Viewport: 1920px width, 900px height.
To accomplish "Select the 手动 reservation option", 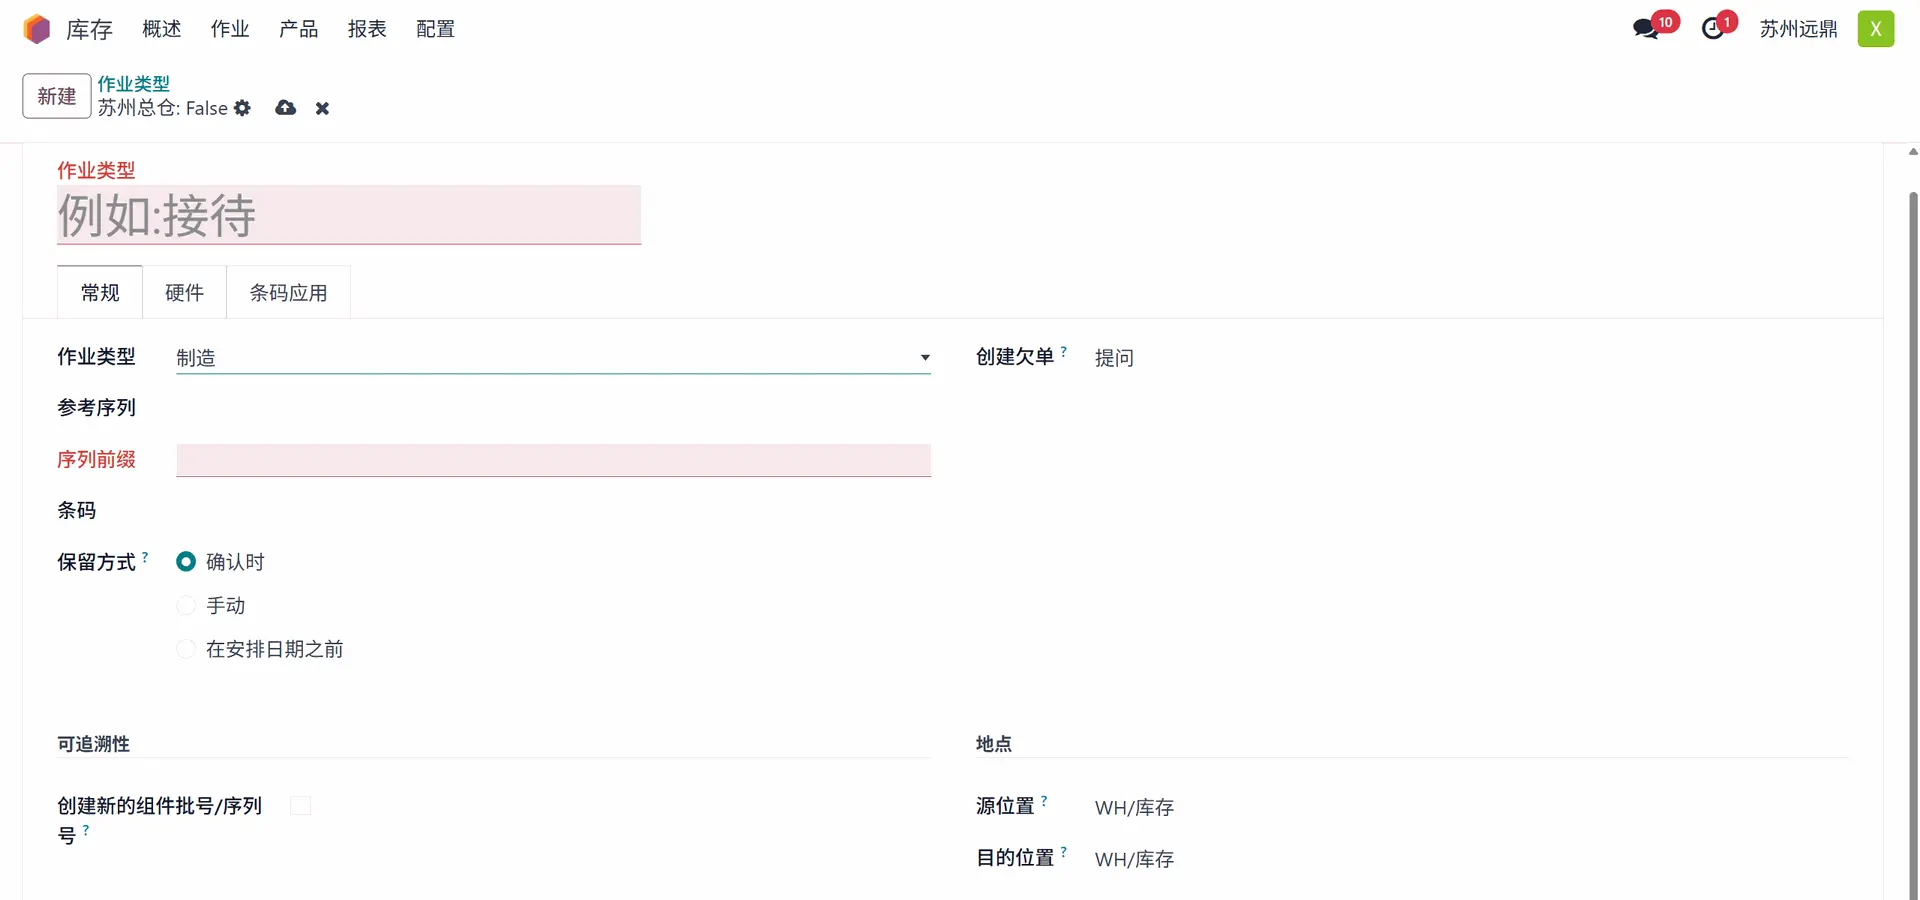I will (x=186, y=606).
